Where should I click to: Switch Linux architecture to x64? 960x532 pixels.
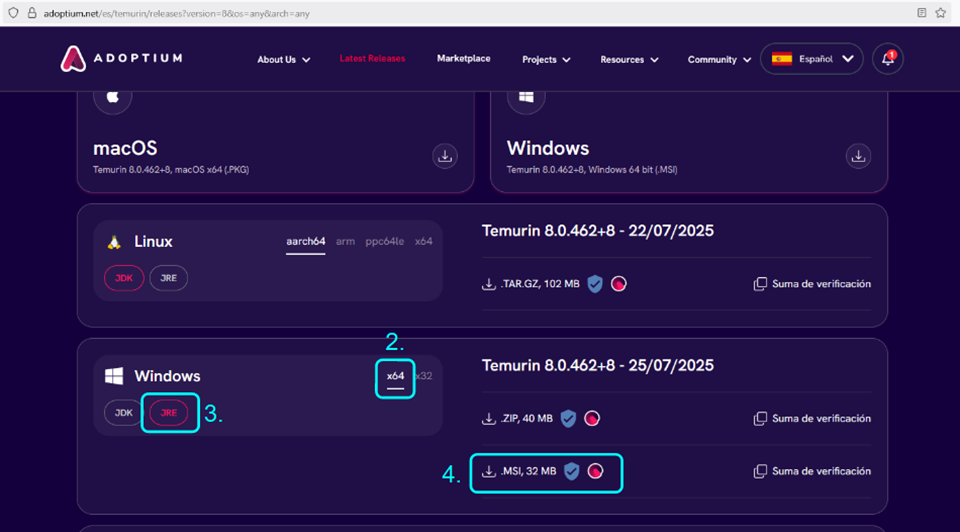pos(424,242)
